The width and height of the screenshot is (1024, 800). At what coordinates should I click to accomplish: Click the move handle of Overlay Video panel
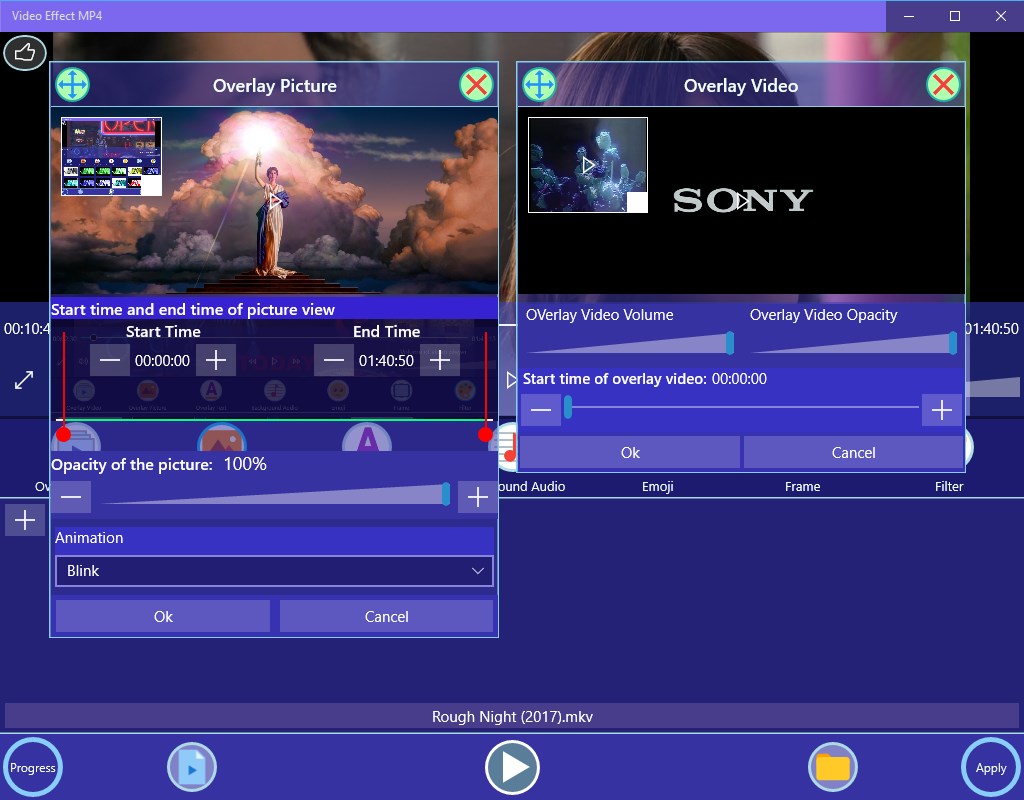point(539,85)
